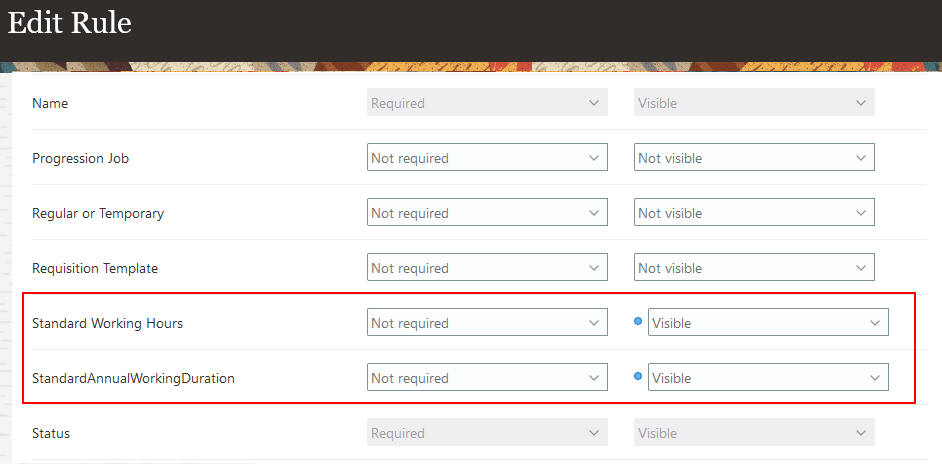Click the Edit Rule page heading
The image size is (942, 464).
(x=70, y=22)
